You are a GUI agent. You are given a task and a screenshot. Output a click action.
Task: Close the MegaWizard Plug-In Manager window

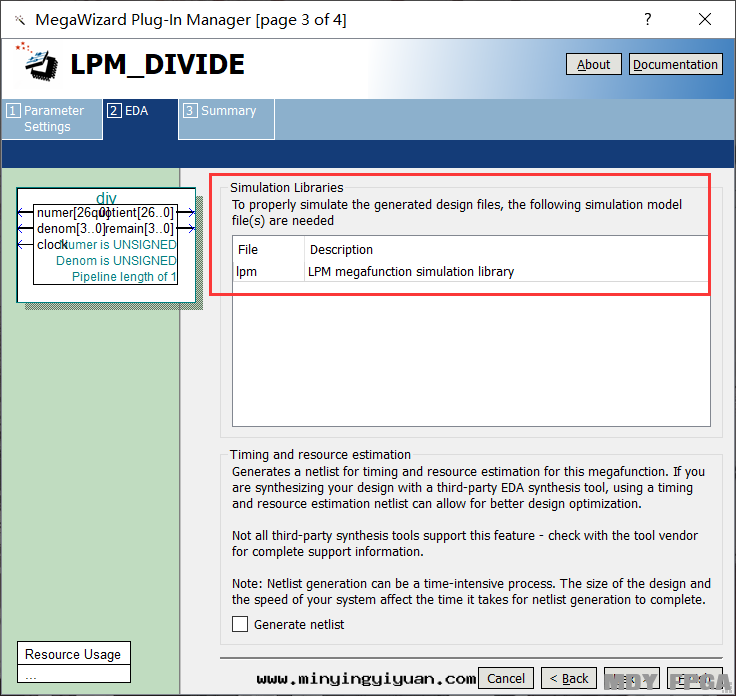click(705, 19)
